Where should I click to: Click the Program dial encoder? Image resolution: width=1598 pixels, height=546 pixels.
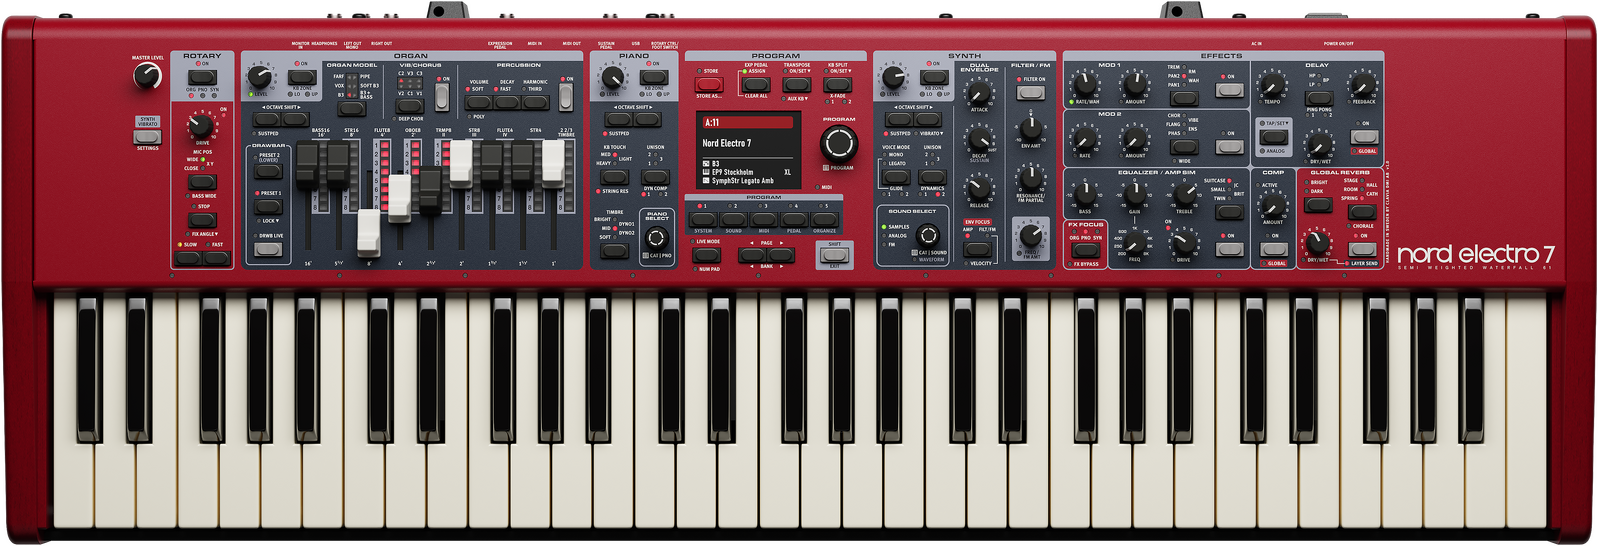coord(838,144)
